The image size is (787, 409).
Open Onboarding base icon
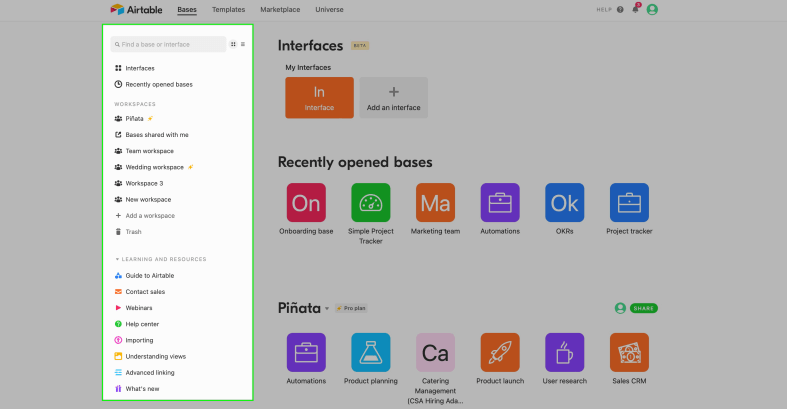306,202
